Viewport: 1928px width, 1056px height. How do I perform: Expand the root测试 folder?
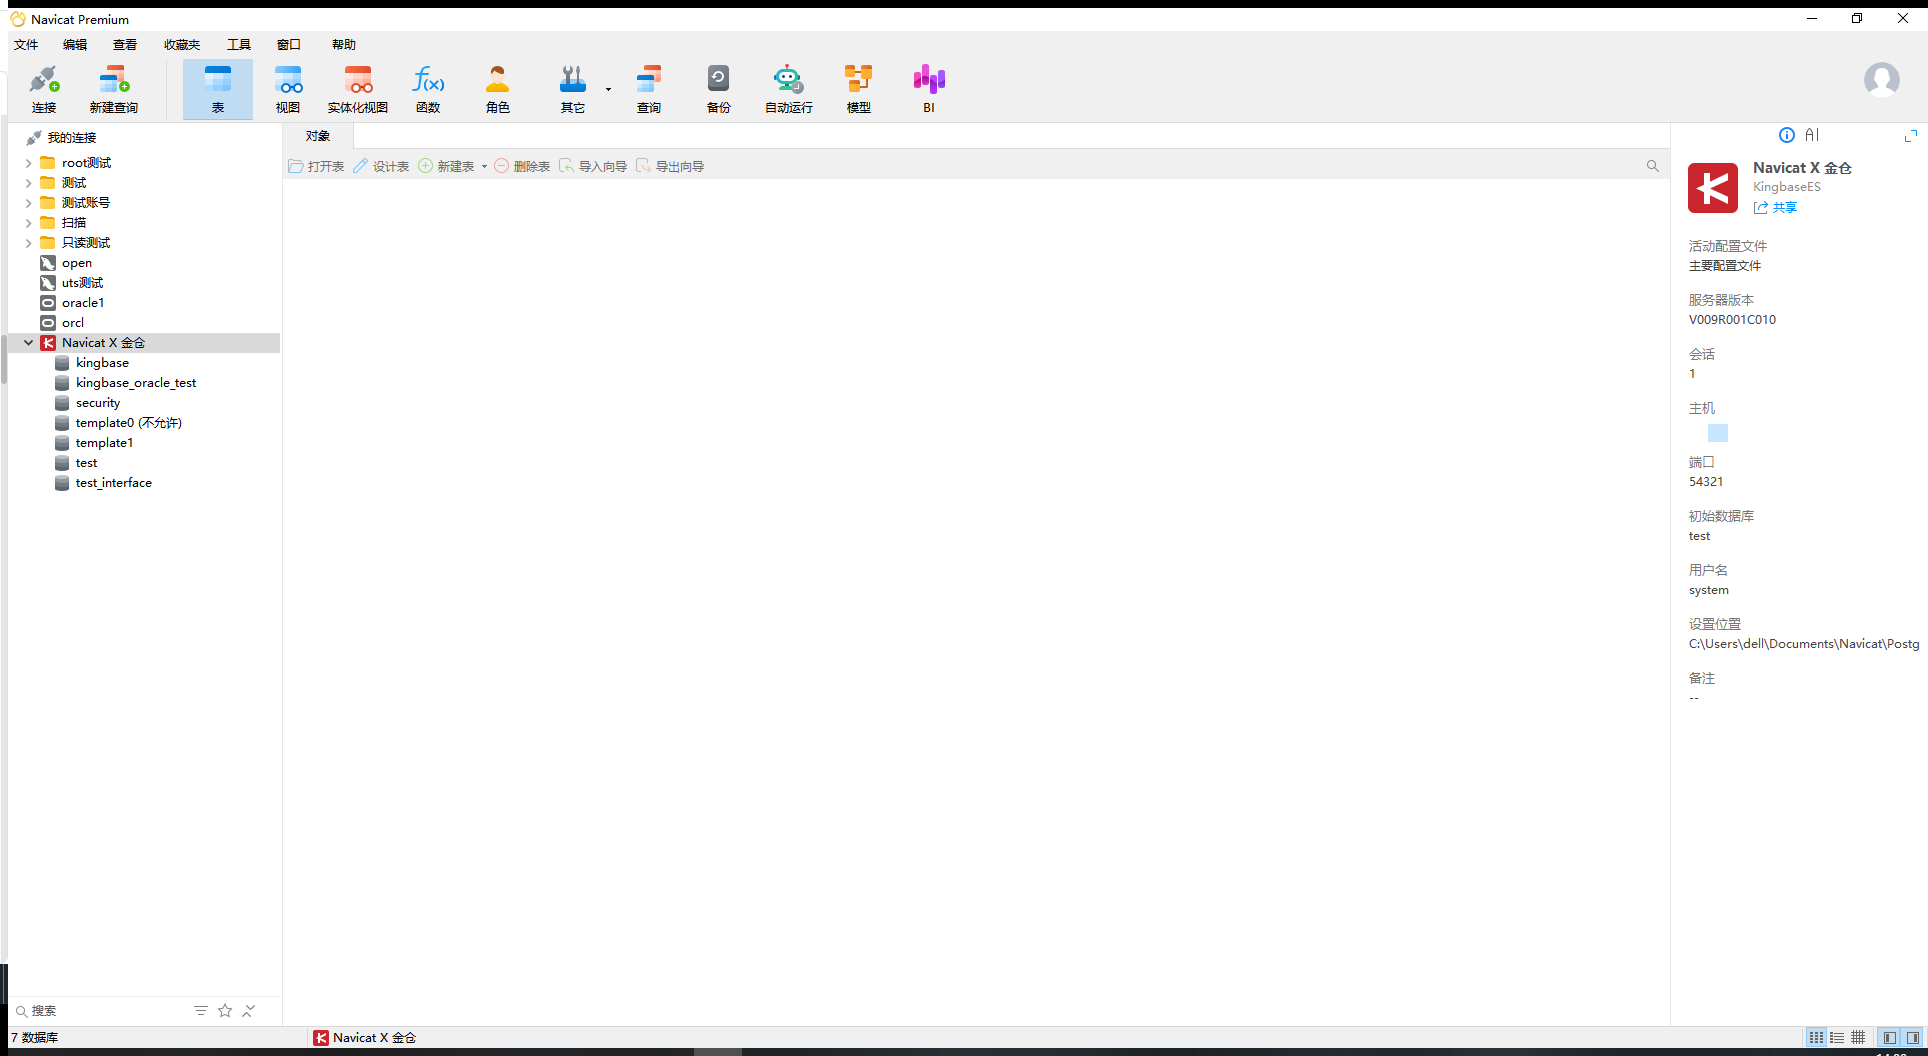pyautogui.click(x=29, y=163)
